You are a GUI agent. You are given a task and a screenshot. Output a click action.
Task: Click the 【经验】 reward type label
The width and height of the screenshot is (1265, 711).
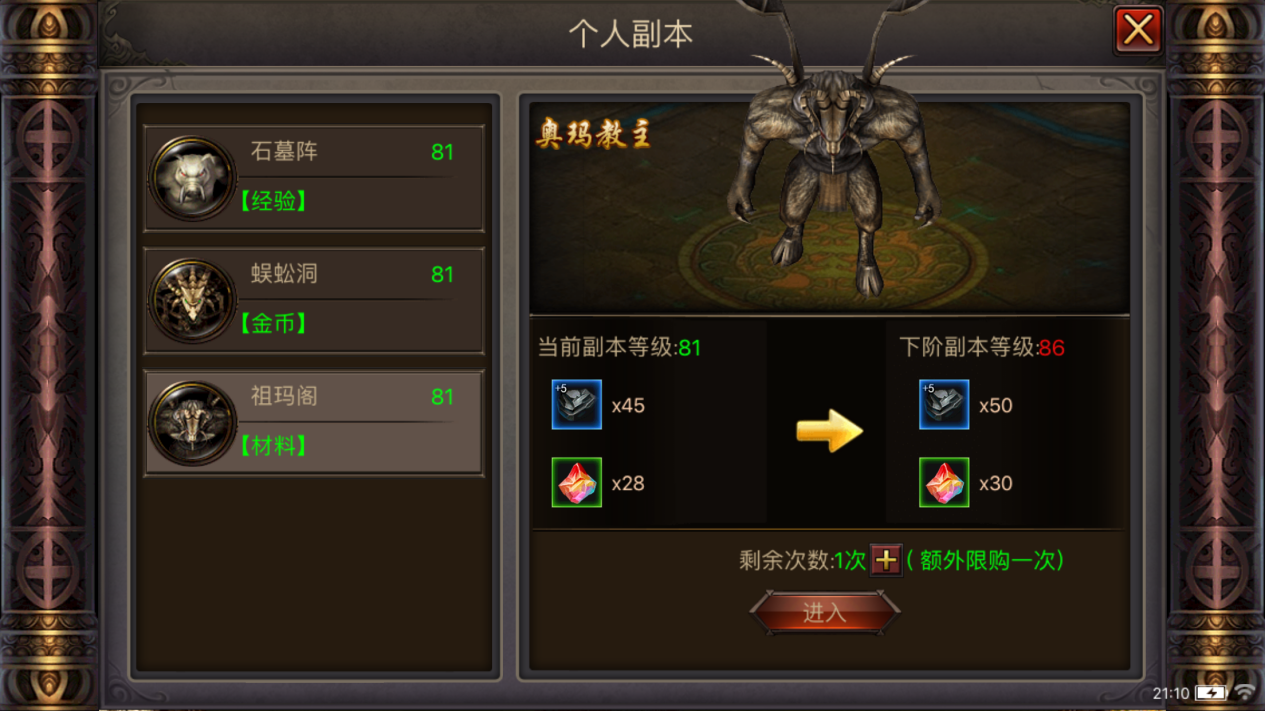pyautogui.click(x=274, y=201)
